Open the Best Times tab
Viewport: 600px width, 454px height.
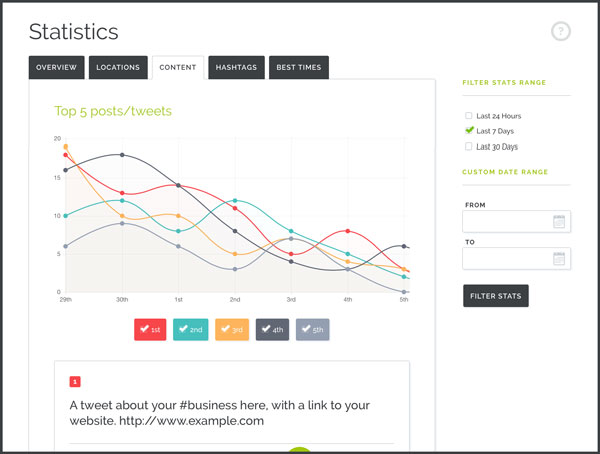point(298,68)
